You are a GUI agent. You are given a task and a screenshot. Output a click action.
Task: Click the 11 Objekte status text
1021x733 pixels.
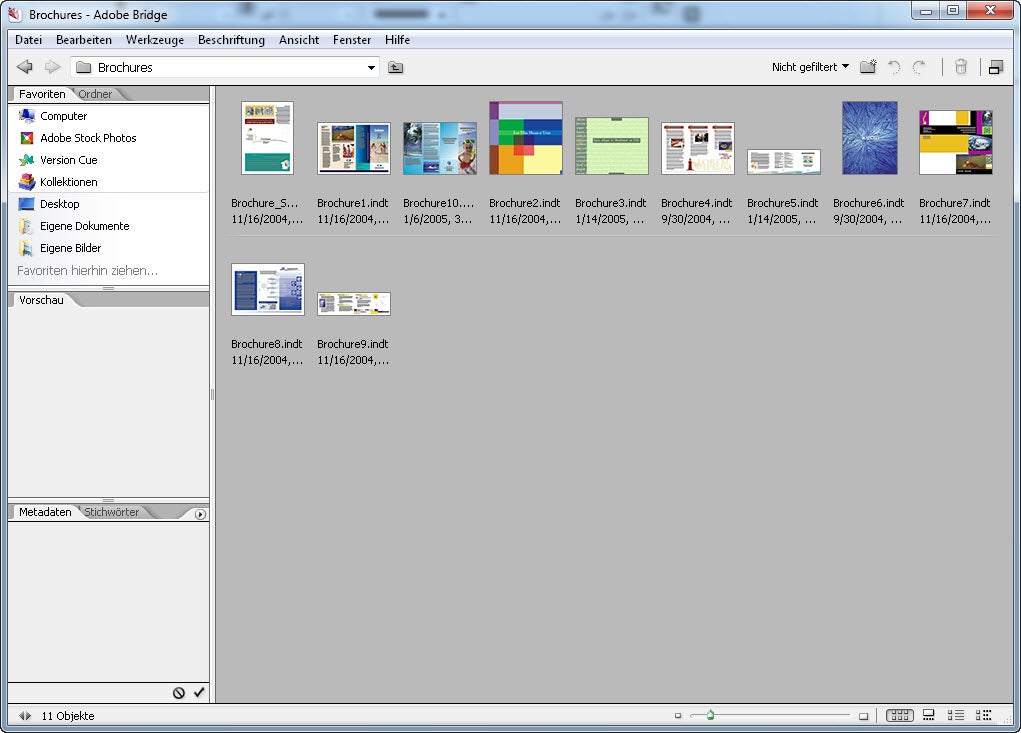(68, 716)
